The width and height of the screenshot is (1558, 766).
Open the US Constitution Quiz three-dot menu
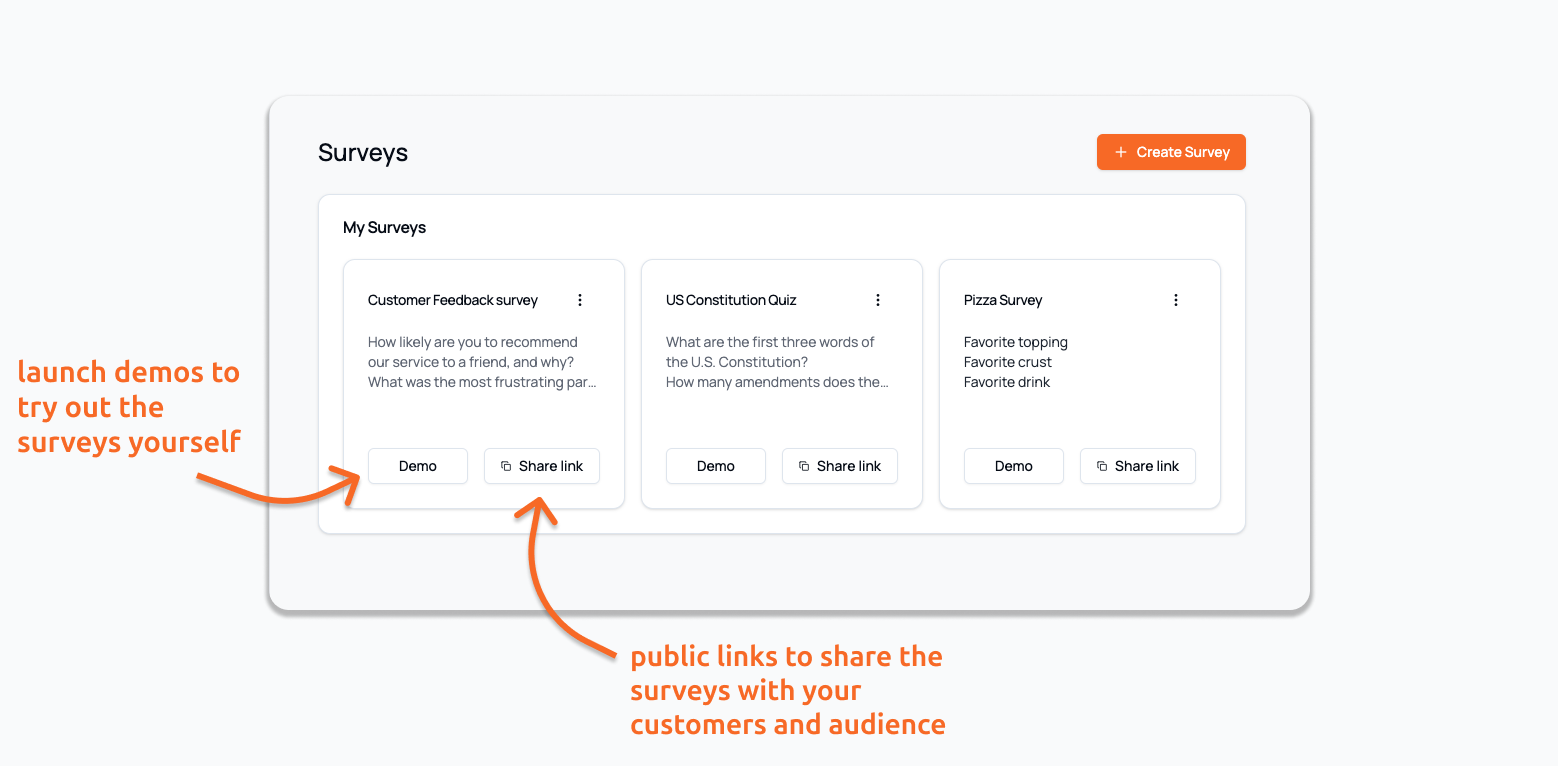coord(878,300)
